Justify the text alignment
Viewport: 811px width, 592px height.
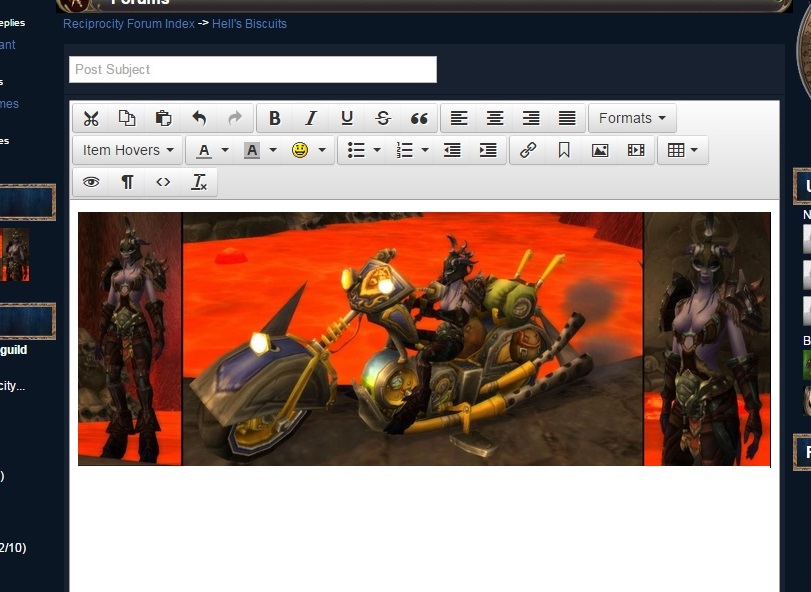(567, 118)
